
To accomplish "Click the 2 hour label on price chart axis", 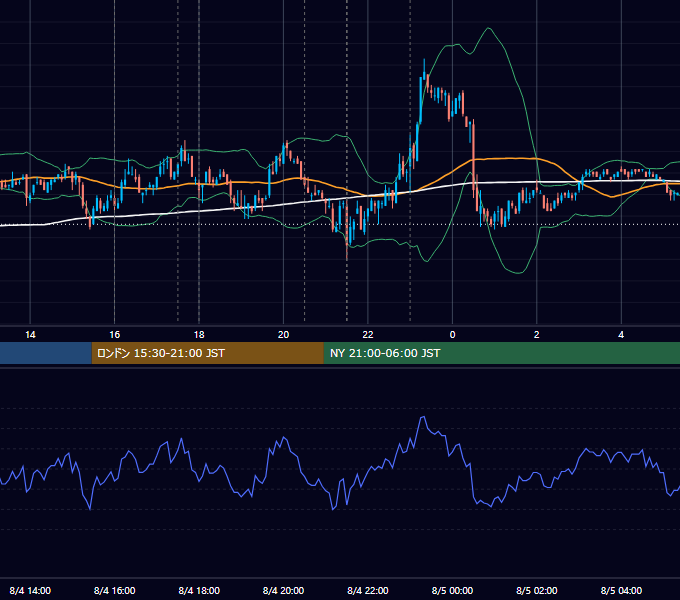I will tap(536, 335).
